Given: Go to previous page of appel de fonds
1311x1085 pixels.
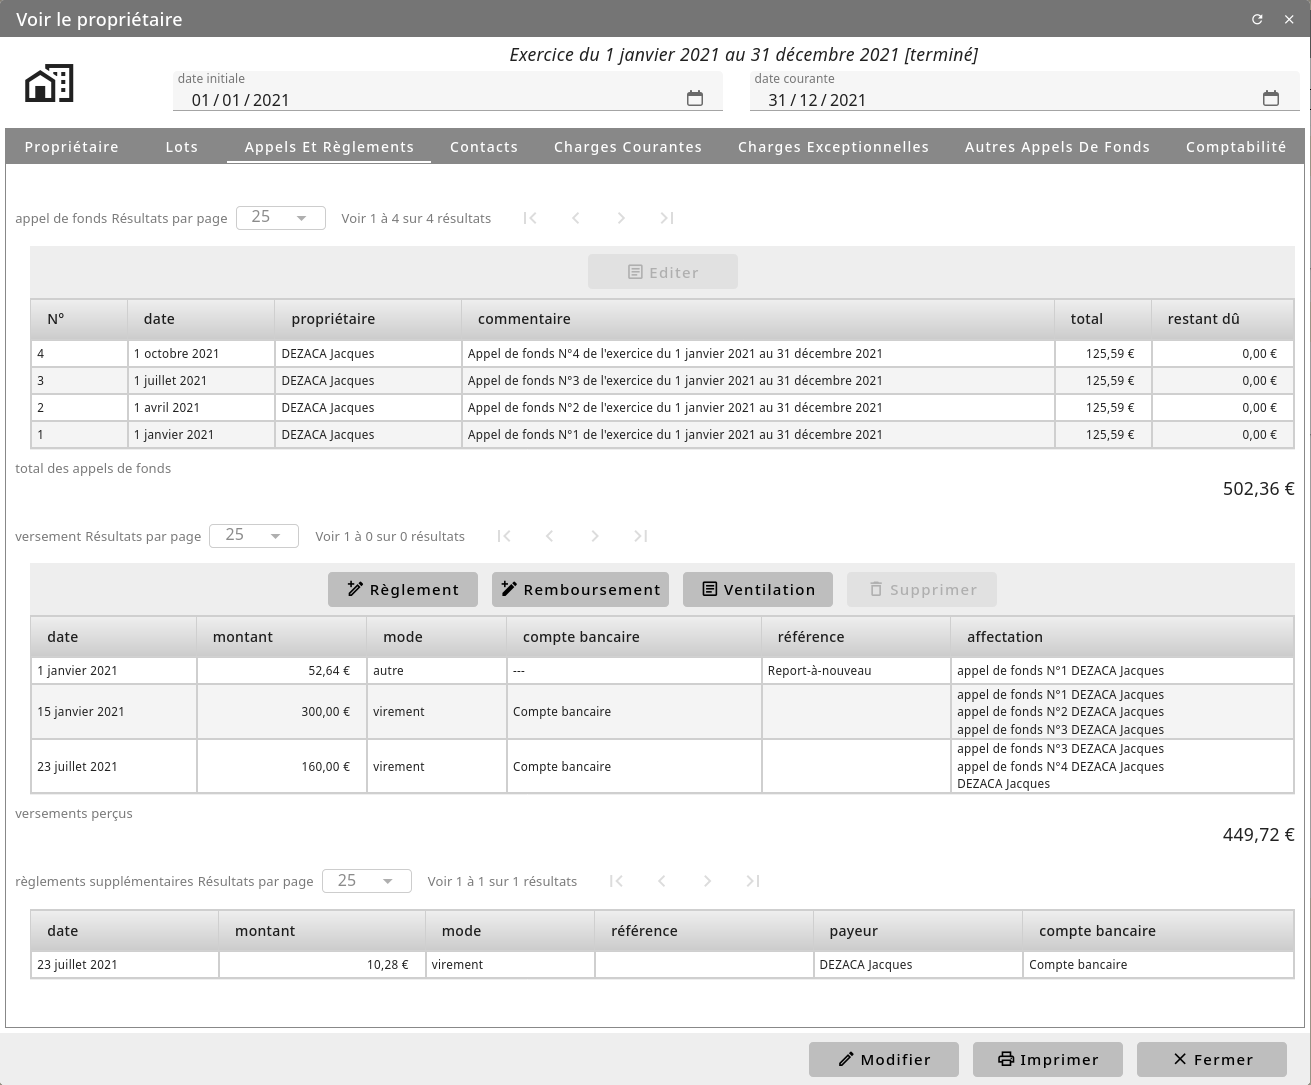Looking at the screenshot, I should (x=576, y=218).
